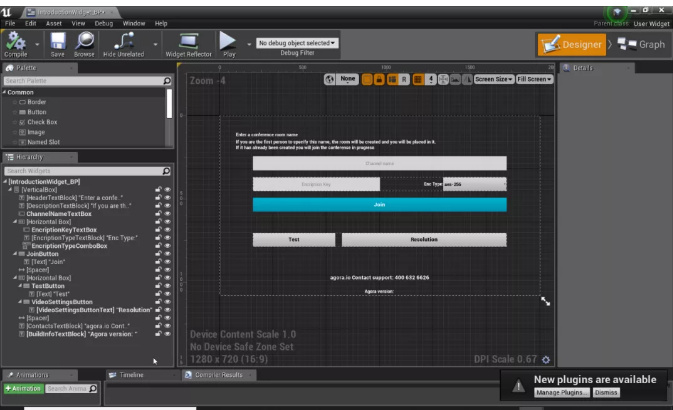Select the Check Box palette item
Image resolution: width=673 pixels, height=410 pixels.
[x=42, y=122]
